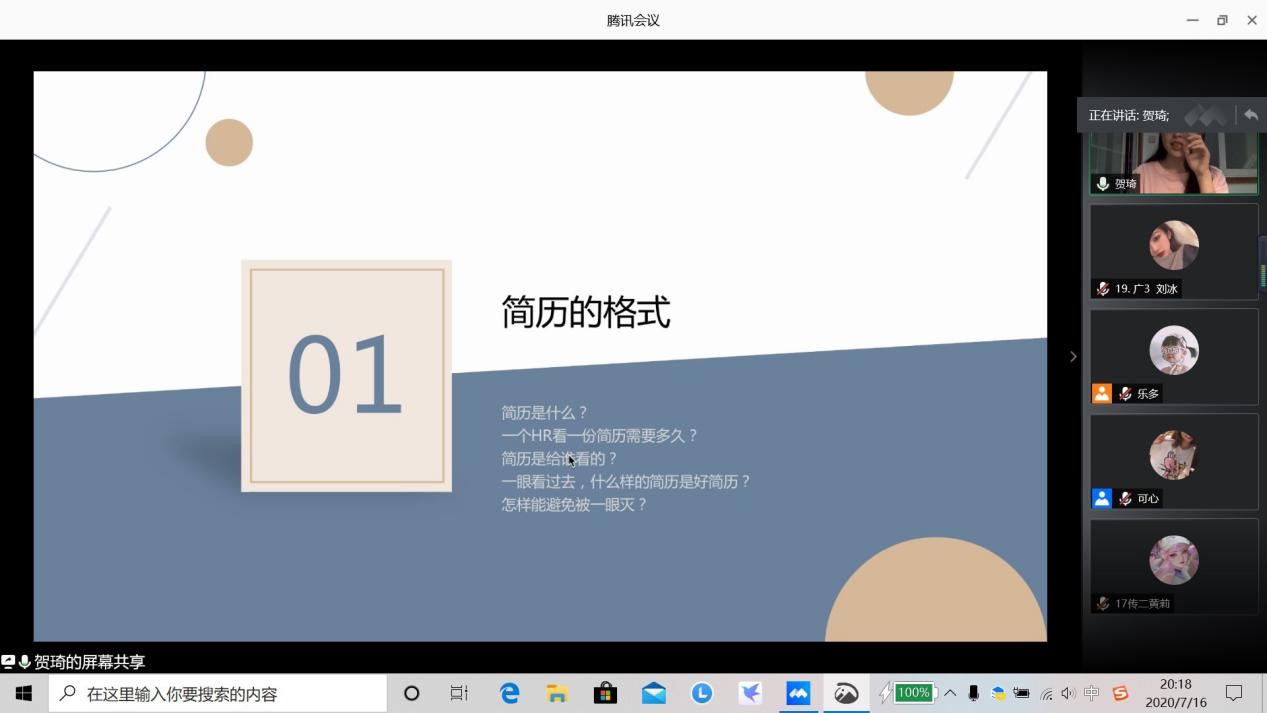This screenshot has width=1267, height=713.
Task: Click the 贺琦的屏幕共享 label
Action: click(89, 662)
